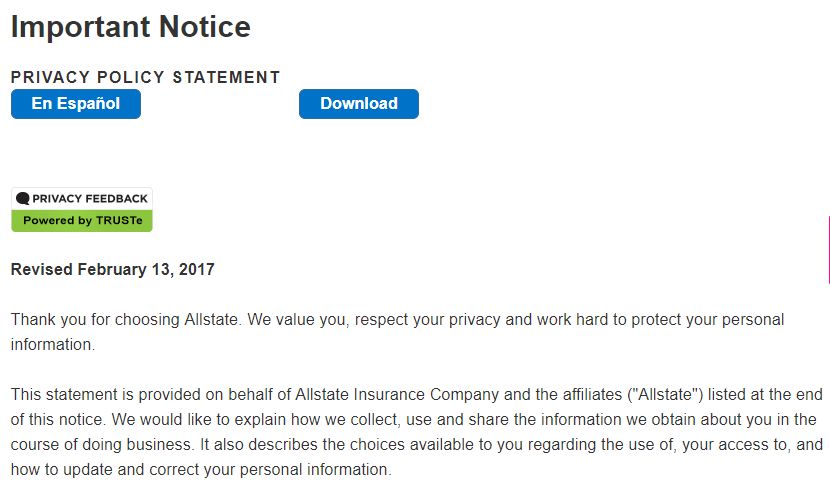Click the PRIVACY FEEDBACK label text

pyautogui.click(x=90, y=198)
